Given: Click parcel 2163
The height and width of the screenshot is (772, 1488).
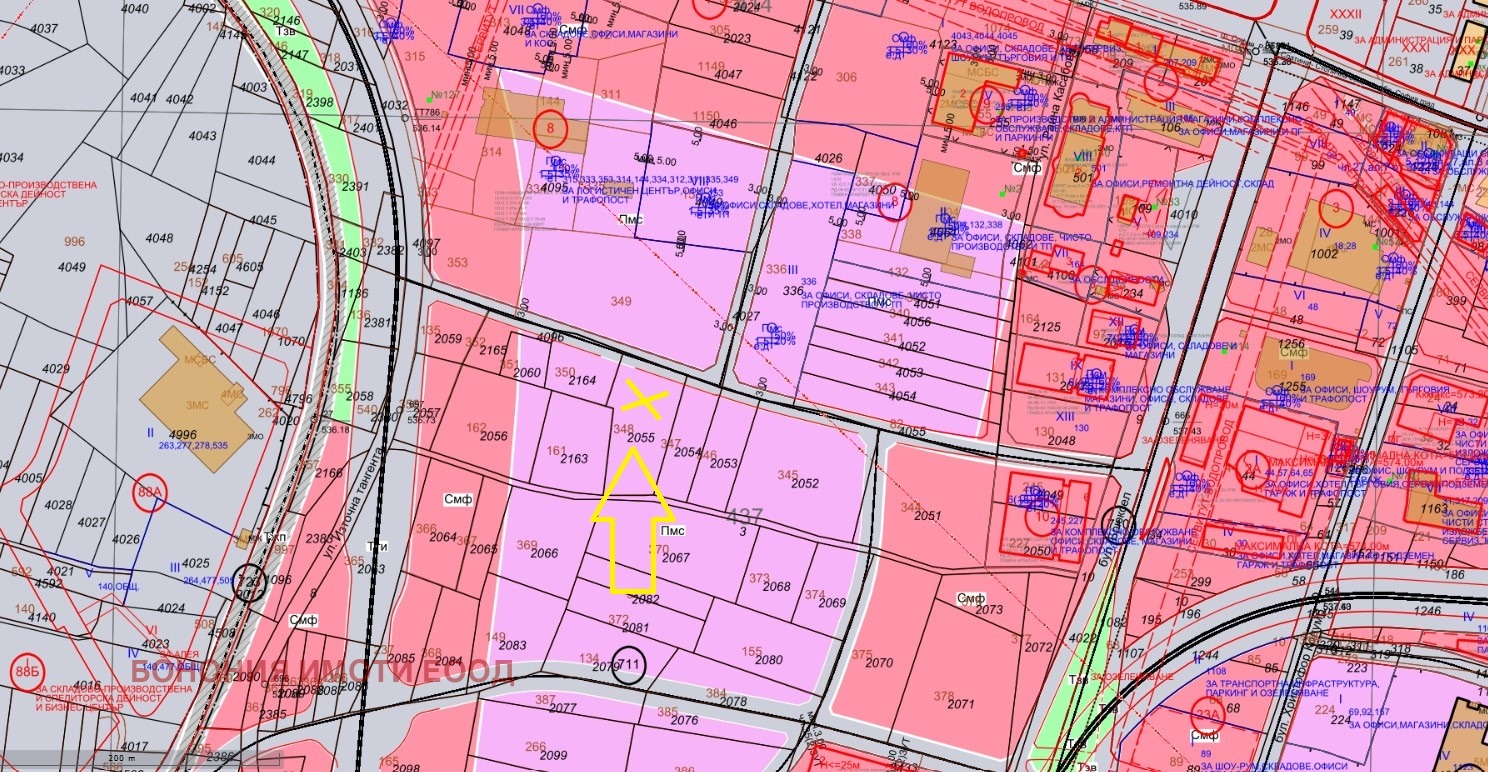Looking at the screenshot, I should click(574, 459).
